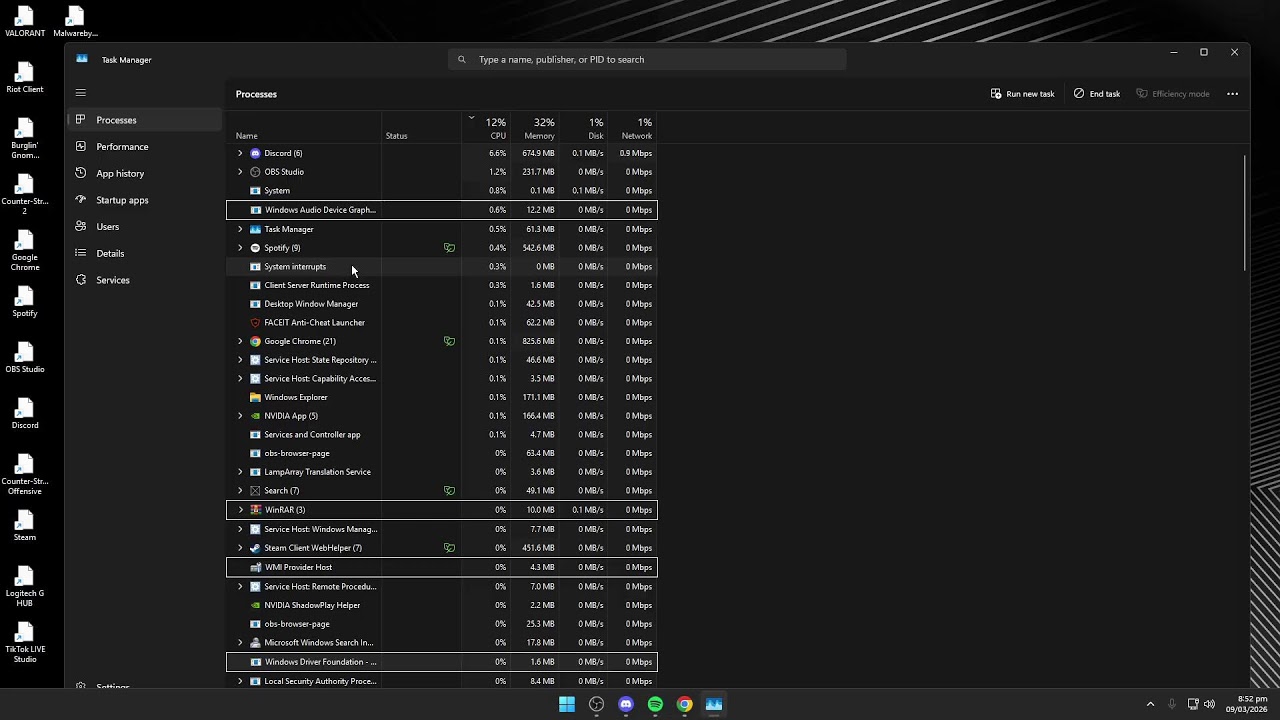Viewport: 1280px width, 720px height.
Task: Sort processes by Disk column
Action: (584, 128)
